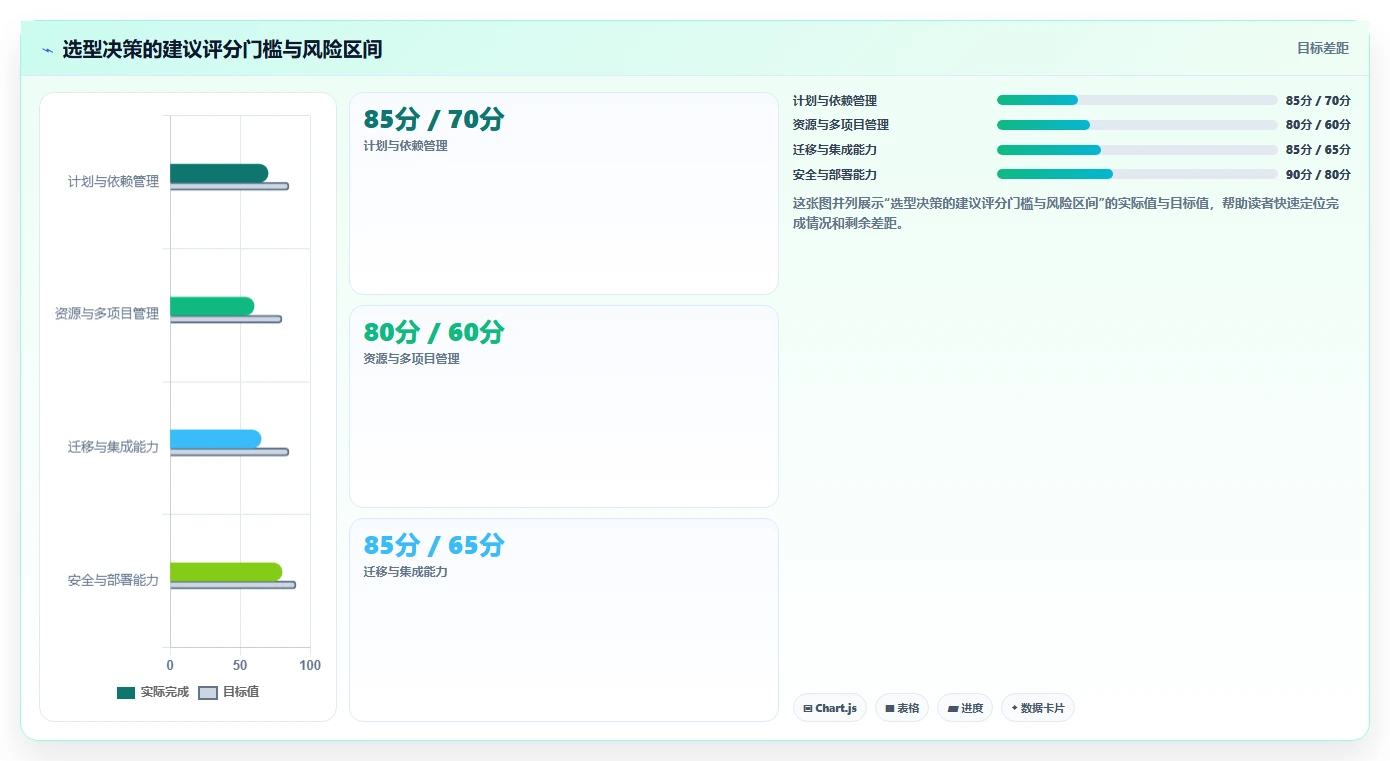Click the 85分 / 70分 progress row value
Viewport: 1390px width, 761px height.
[x=1318, y=100]
